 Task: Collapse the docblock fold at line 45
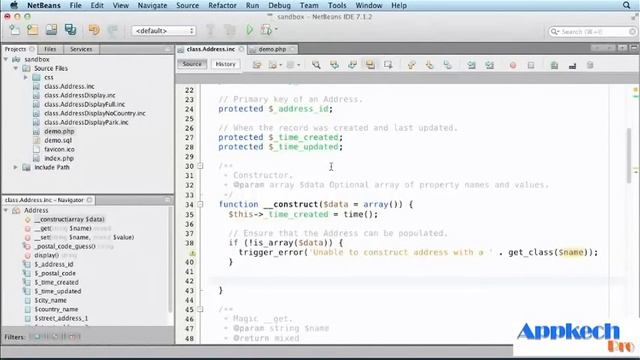pos(200,309)
